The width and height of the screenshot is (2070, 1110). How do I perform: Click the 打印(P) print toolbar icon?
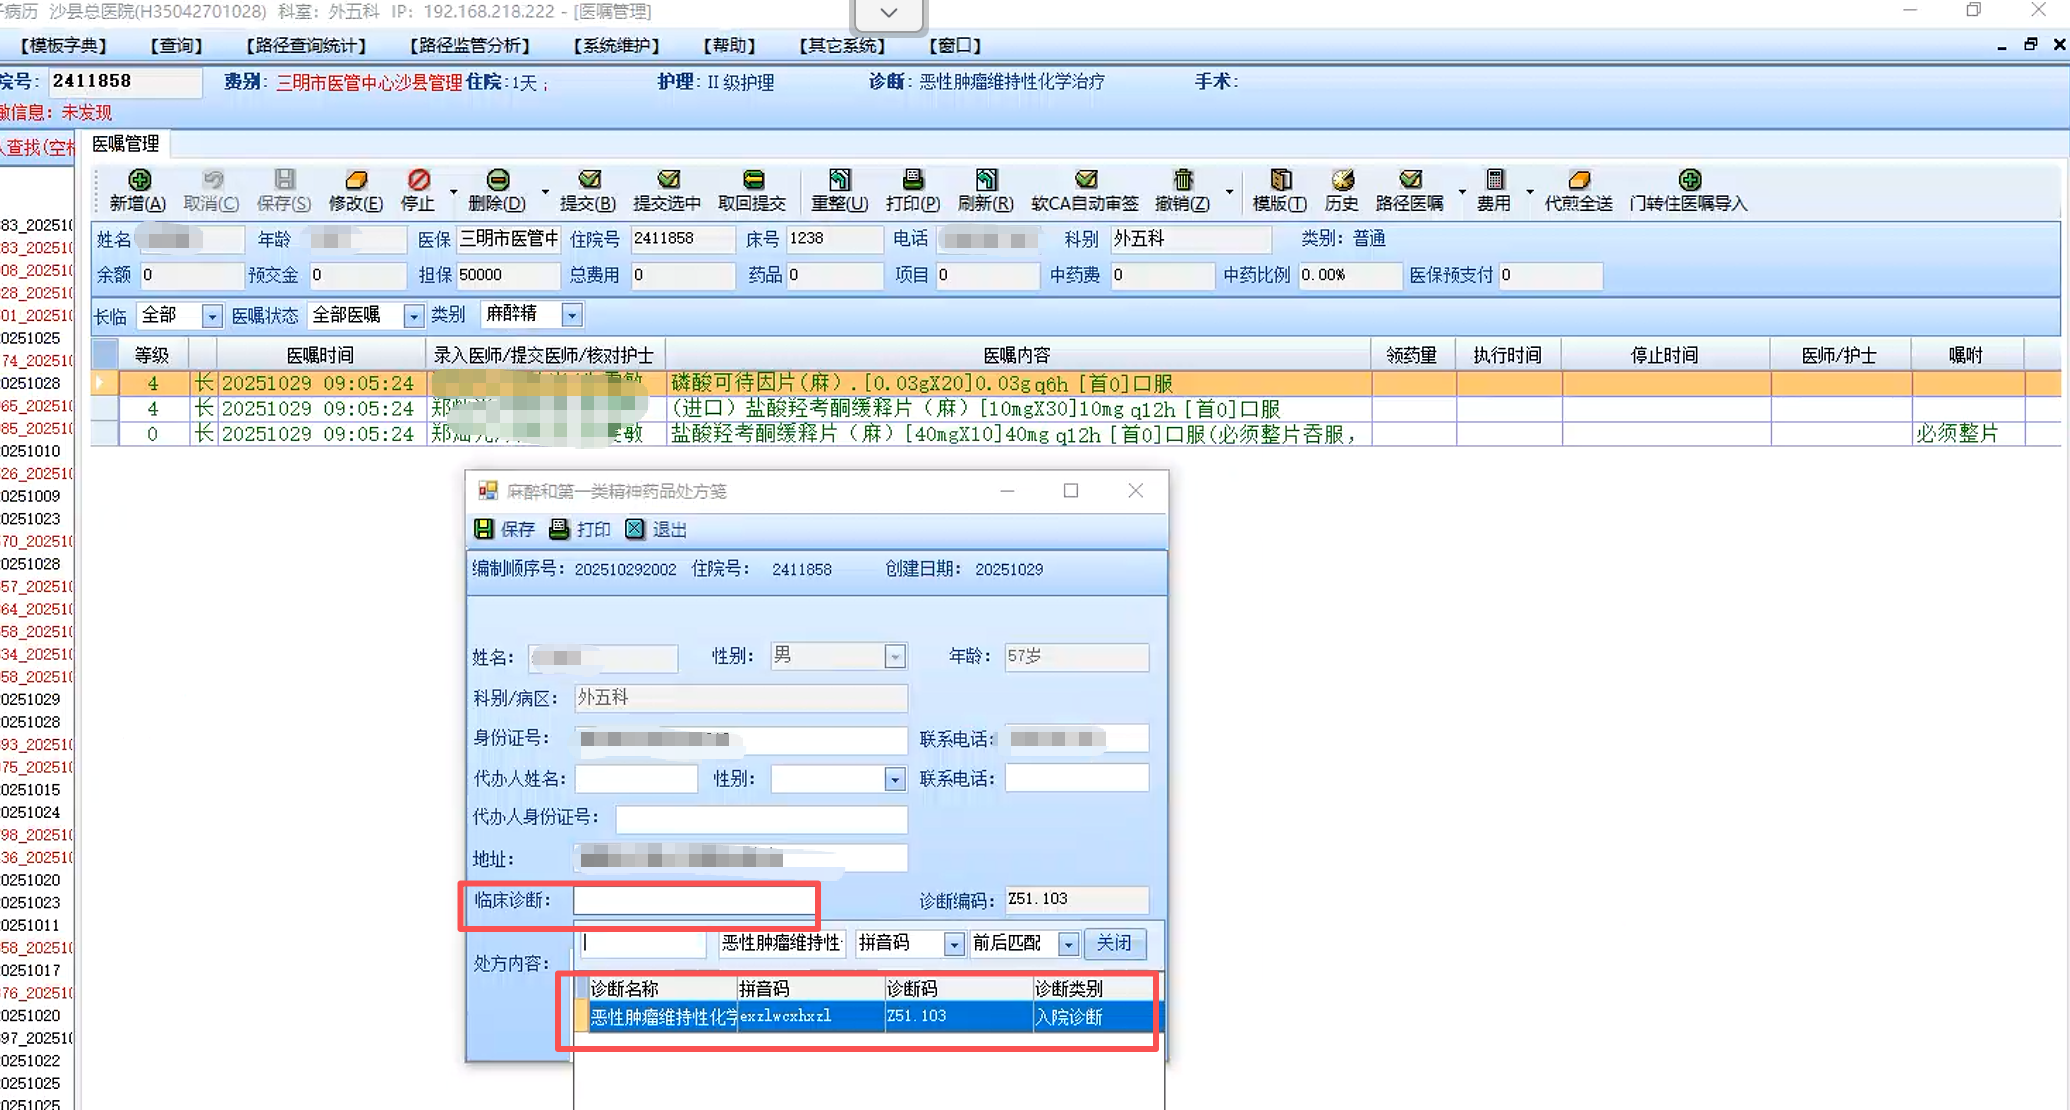(x=912, y=181)
